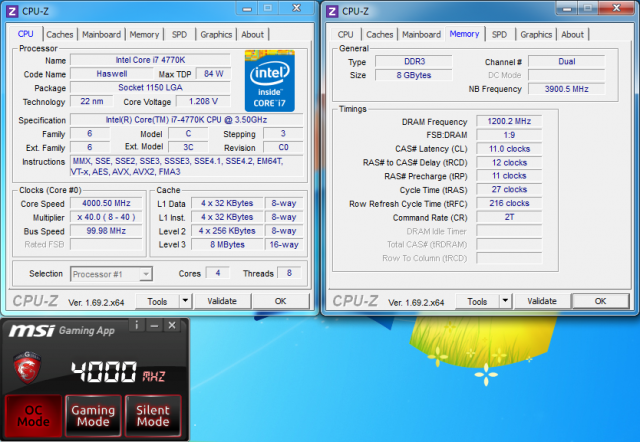
Task: Click the memory Type value DDR3
Action: point(414,62)
